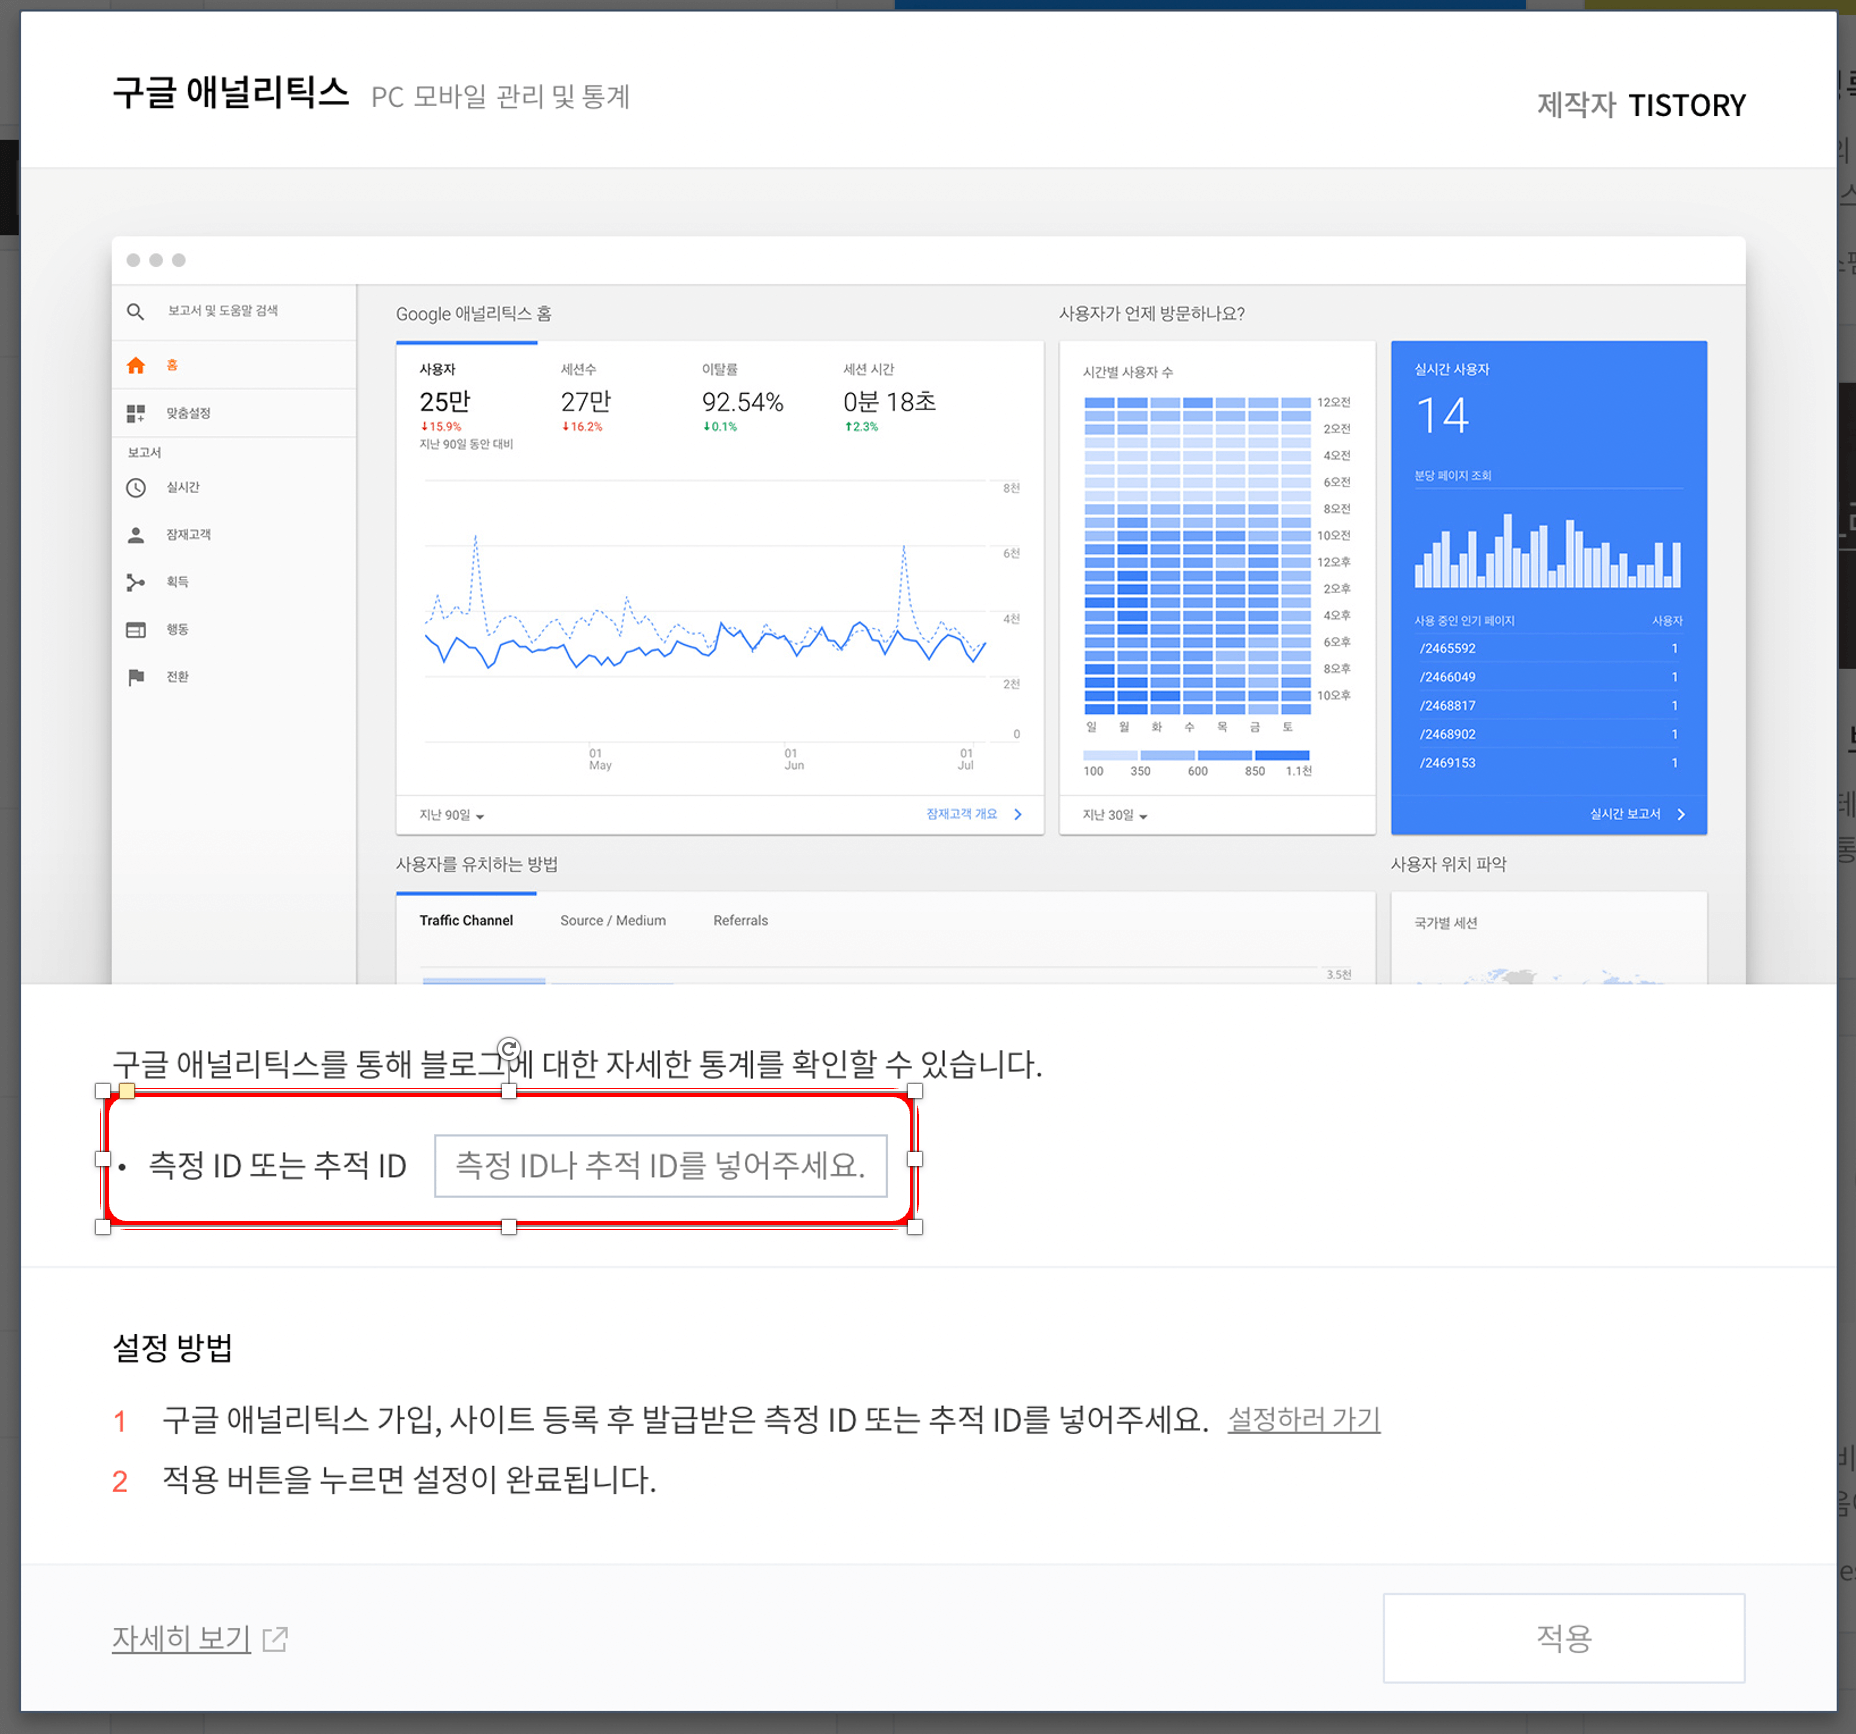Select the Traffic Channel tab
The image size is (1856, 1734).
[466, 920]
